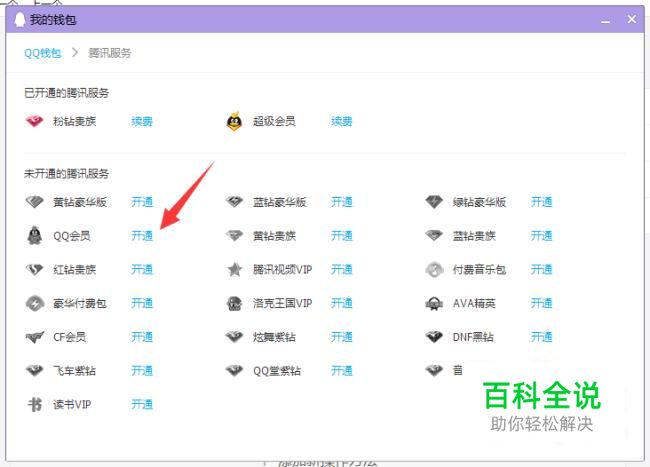The height and width of the screenshot is (467, 650).
Task: Go back to QQ钱包 breadcrumb
Action: click(x=43, y=53)
